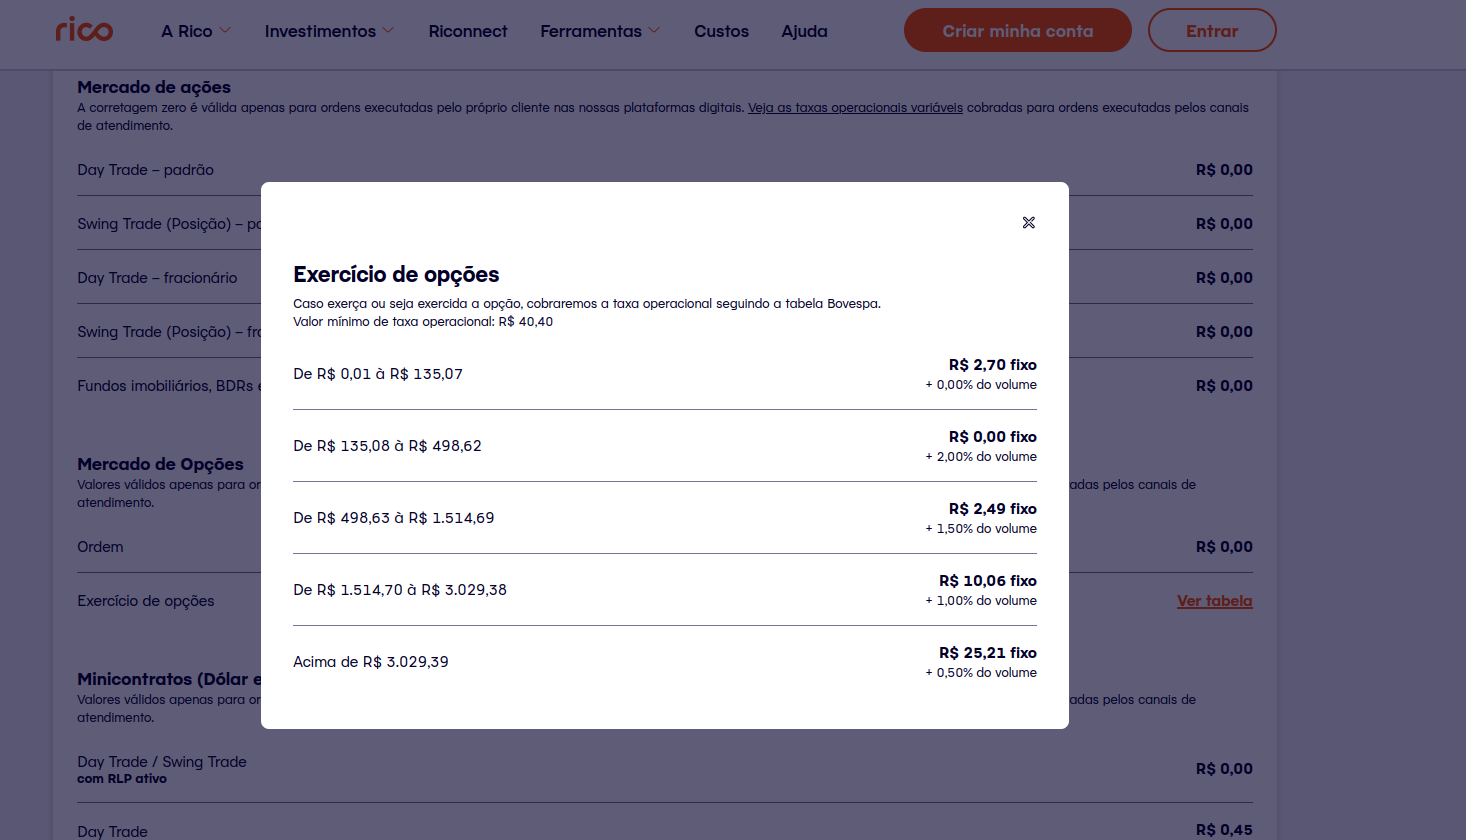Go to the Custos page

721,31
